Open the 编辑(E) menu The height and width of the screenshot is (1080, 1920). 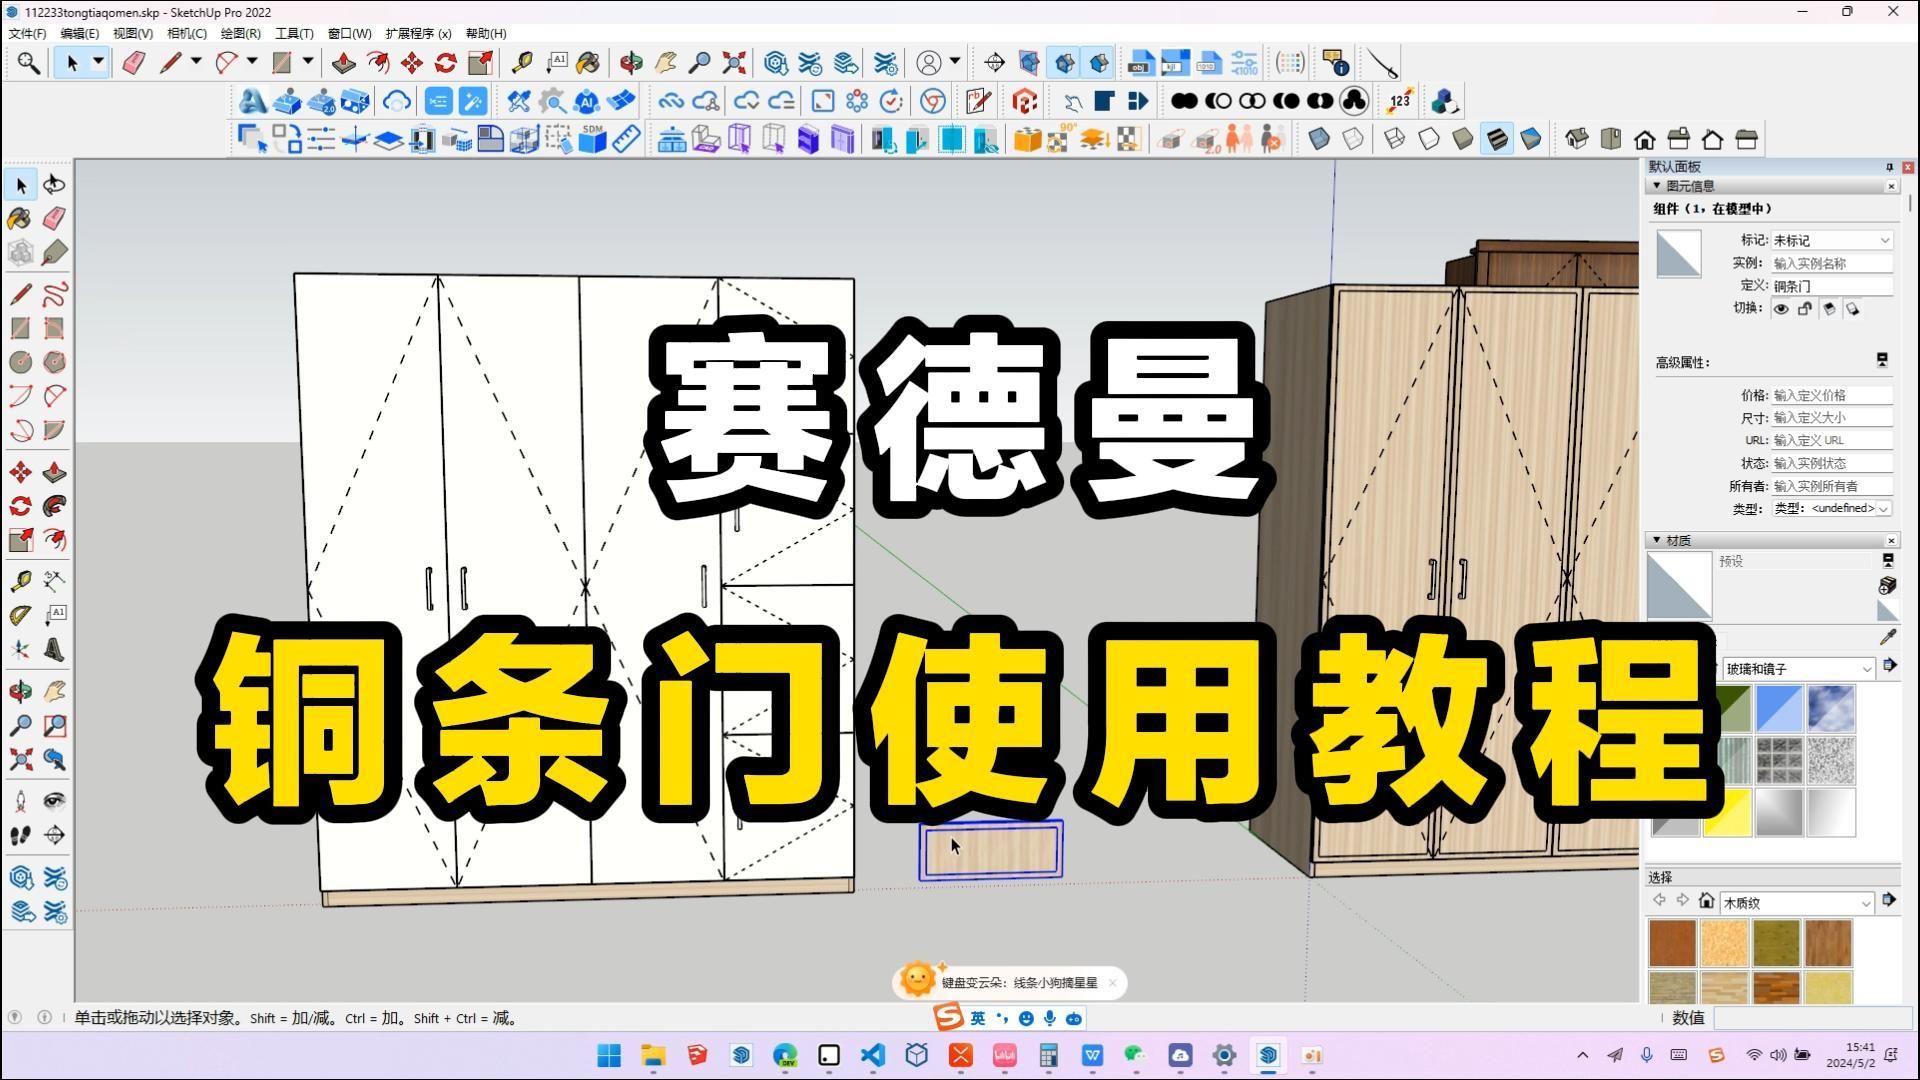(x=80, y=33)
